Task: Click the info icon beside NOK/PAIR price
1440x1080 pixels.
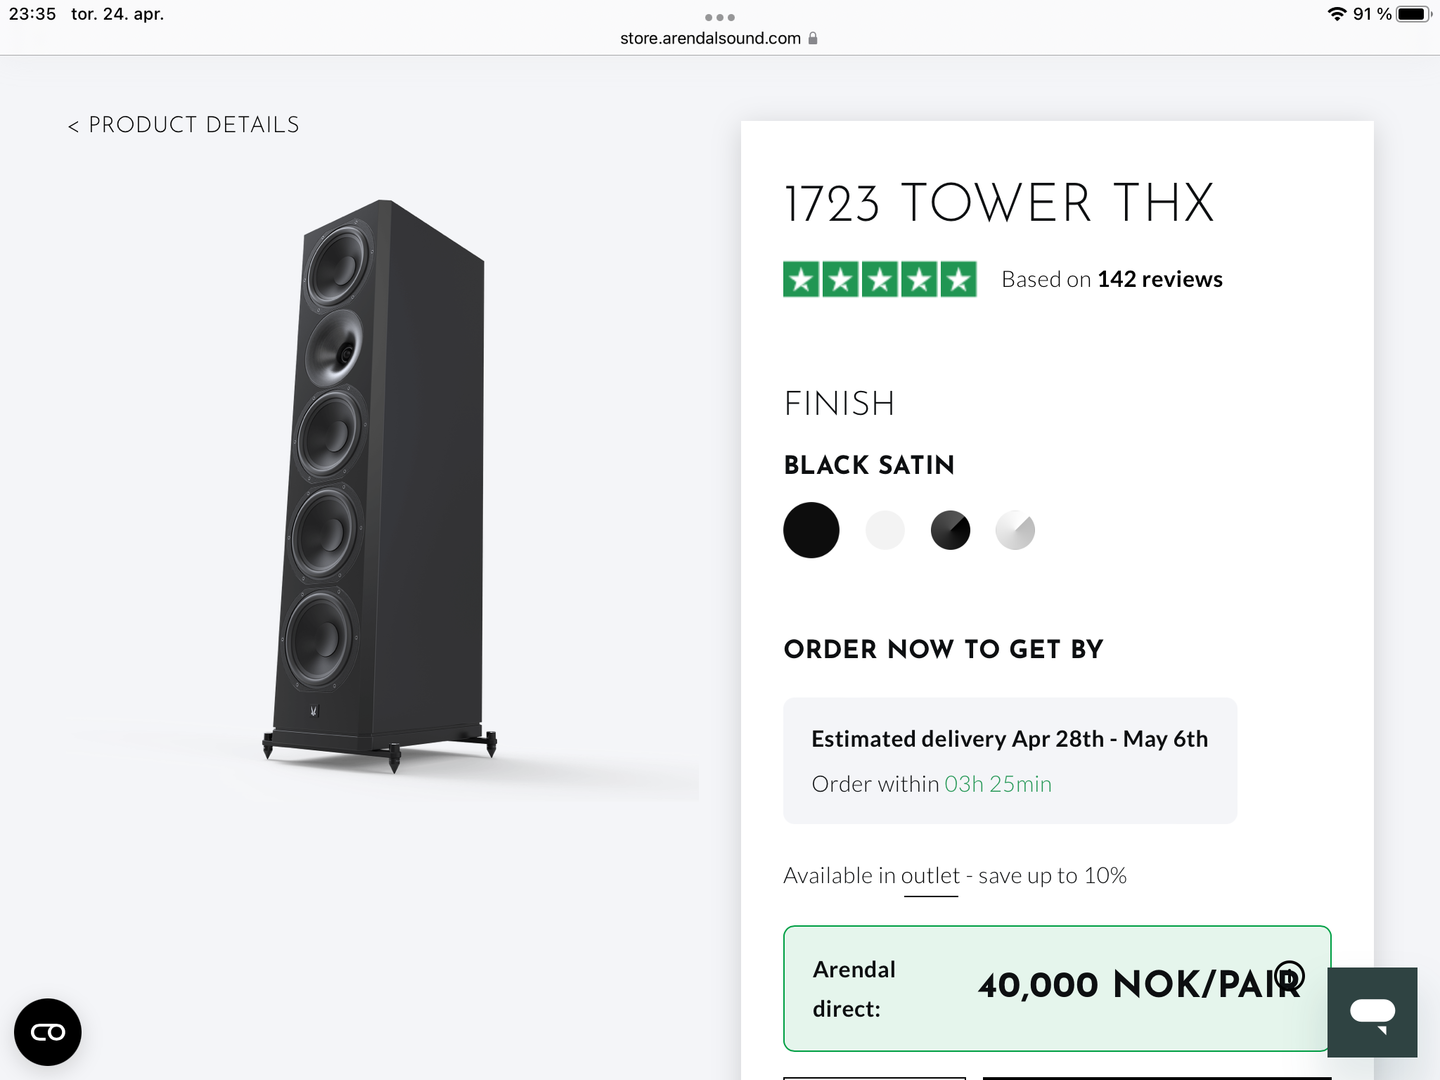Action: [x=1290, y=975]
